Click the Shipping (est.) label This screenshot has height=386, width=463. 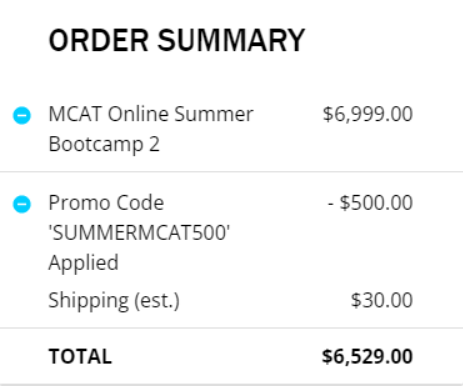(x=114, y=301)
